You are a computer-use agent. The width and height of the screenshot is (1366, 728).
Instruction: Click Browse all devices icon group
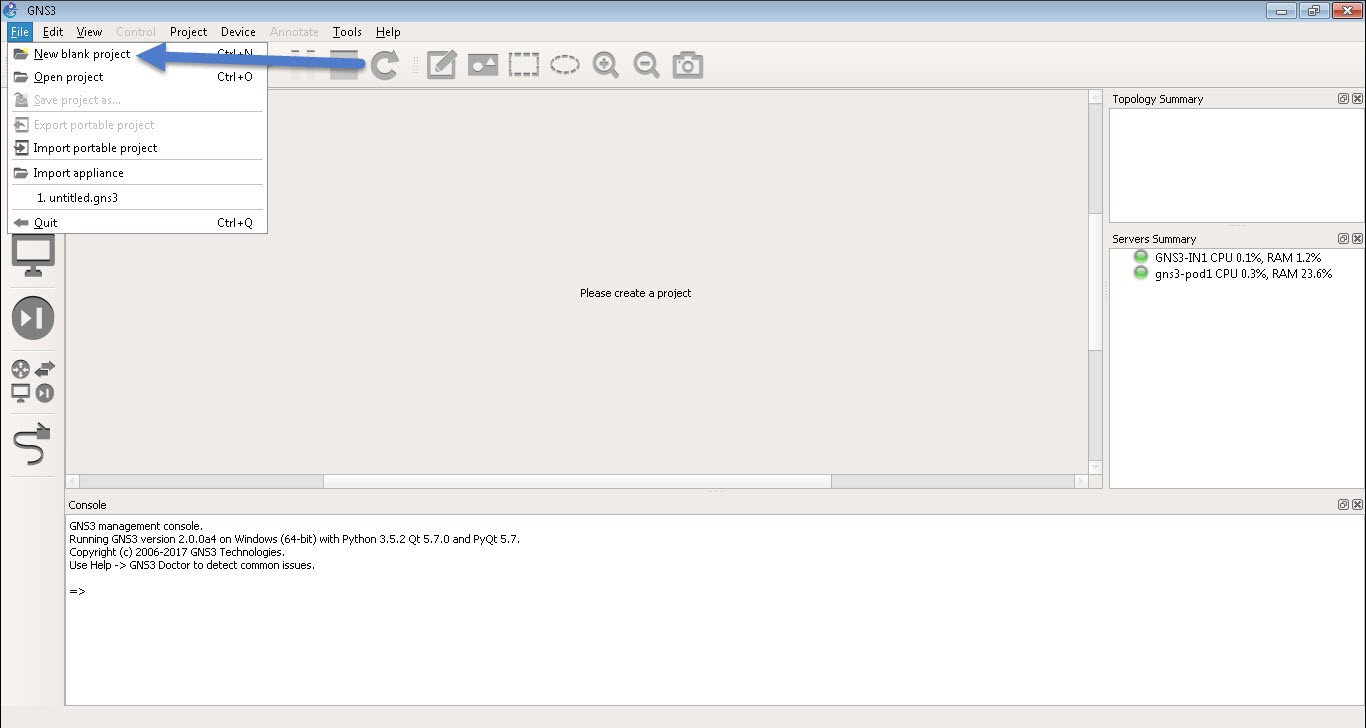click(x=33, y=381)
